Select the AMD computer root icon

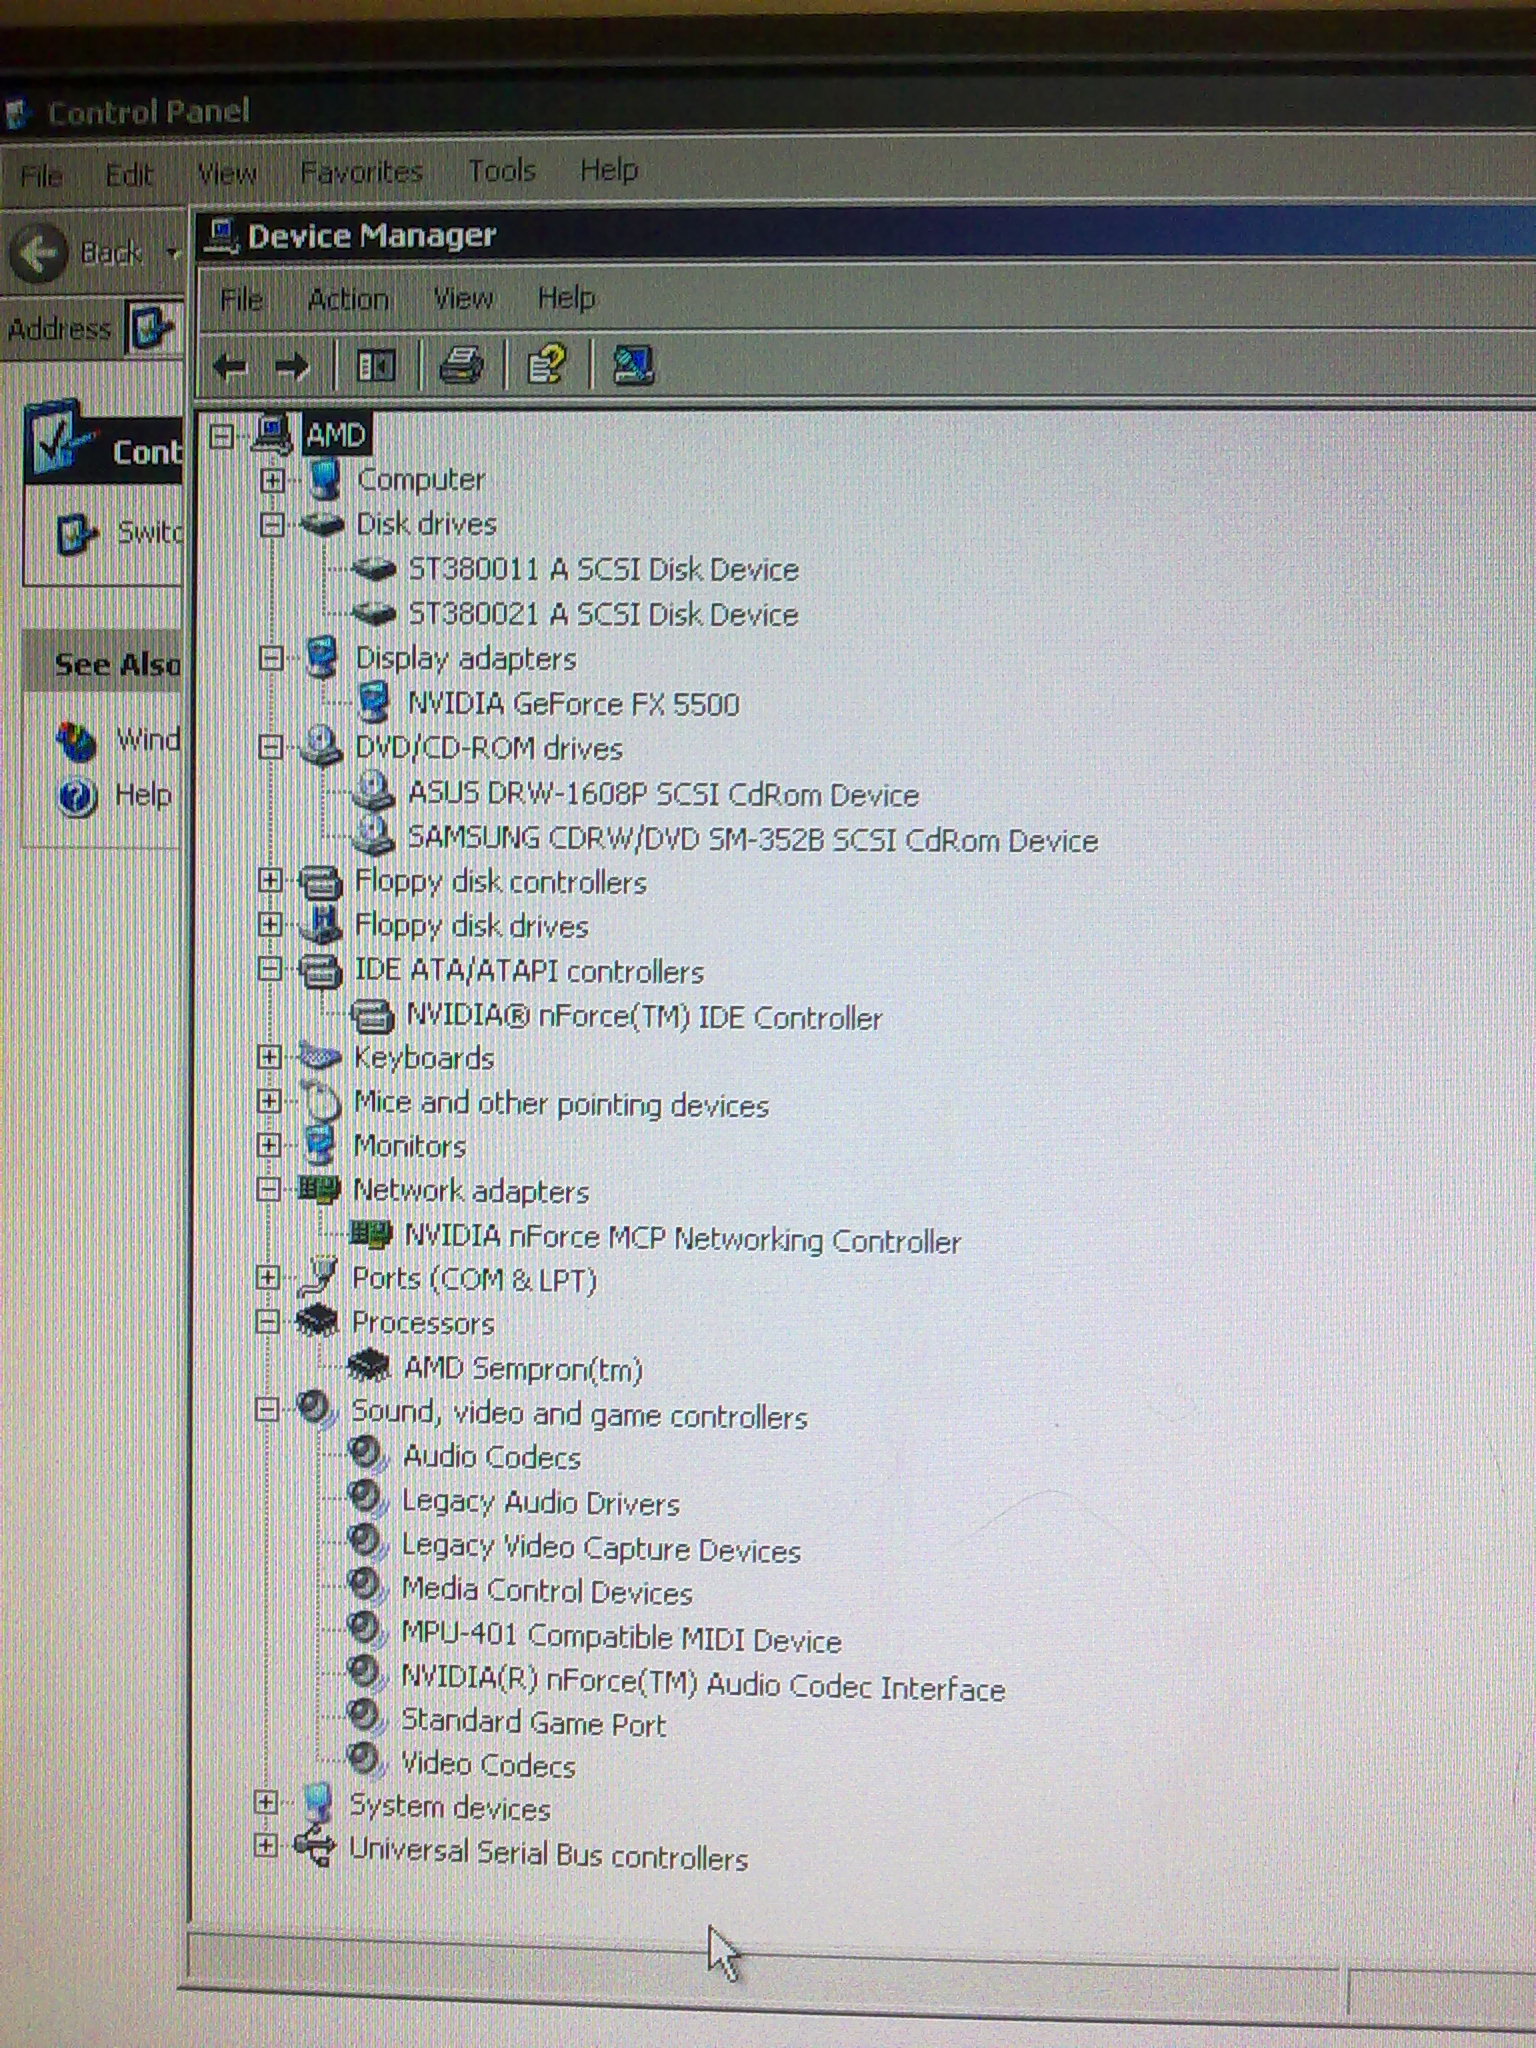pyautogui.click(x=272, y=433)
